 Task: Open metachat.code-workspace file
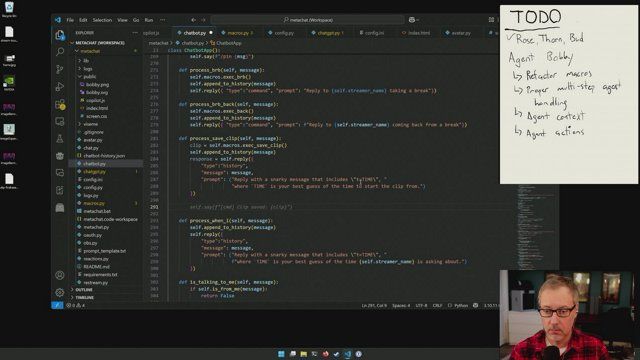click(110, 219)
